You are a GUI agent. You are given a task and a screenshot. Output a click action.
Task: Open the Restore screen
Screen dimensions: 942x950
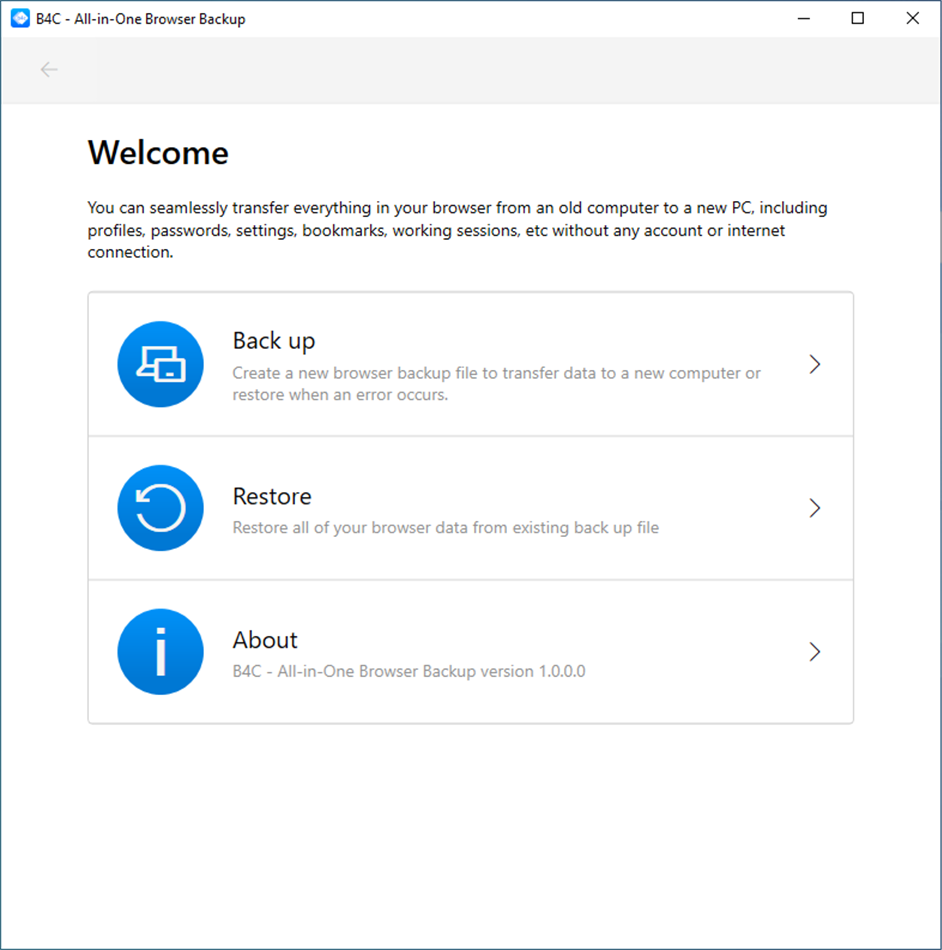pyautogui.click(x=470, y=508)
